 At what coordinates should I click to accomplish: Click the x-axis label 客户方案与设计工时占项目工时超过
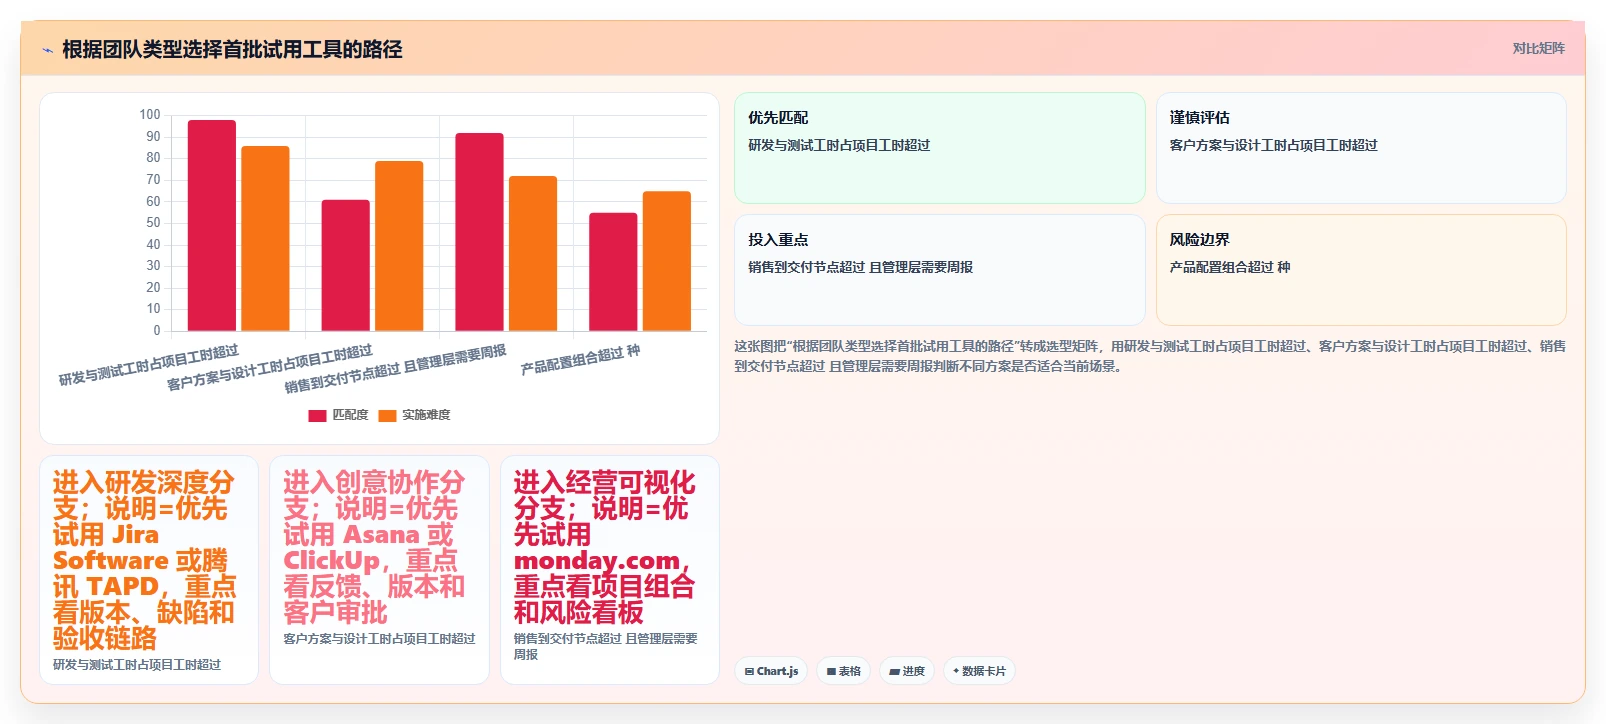tap(270, 367)
